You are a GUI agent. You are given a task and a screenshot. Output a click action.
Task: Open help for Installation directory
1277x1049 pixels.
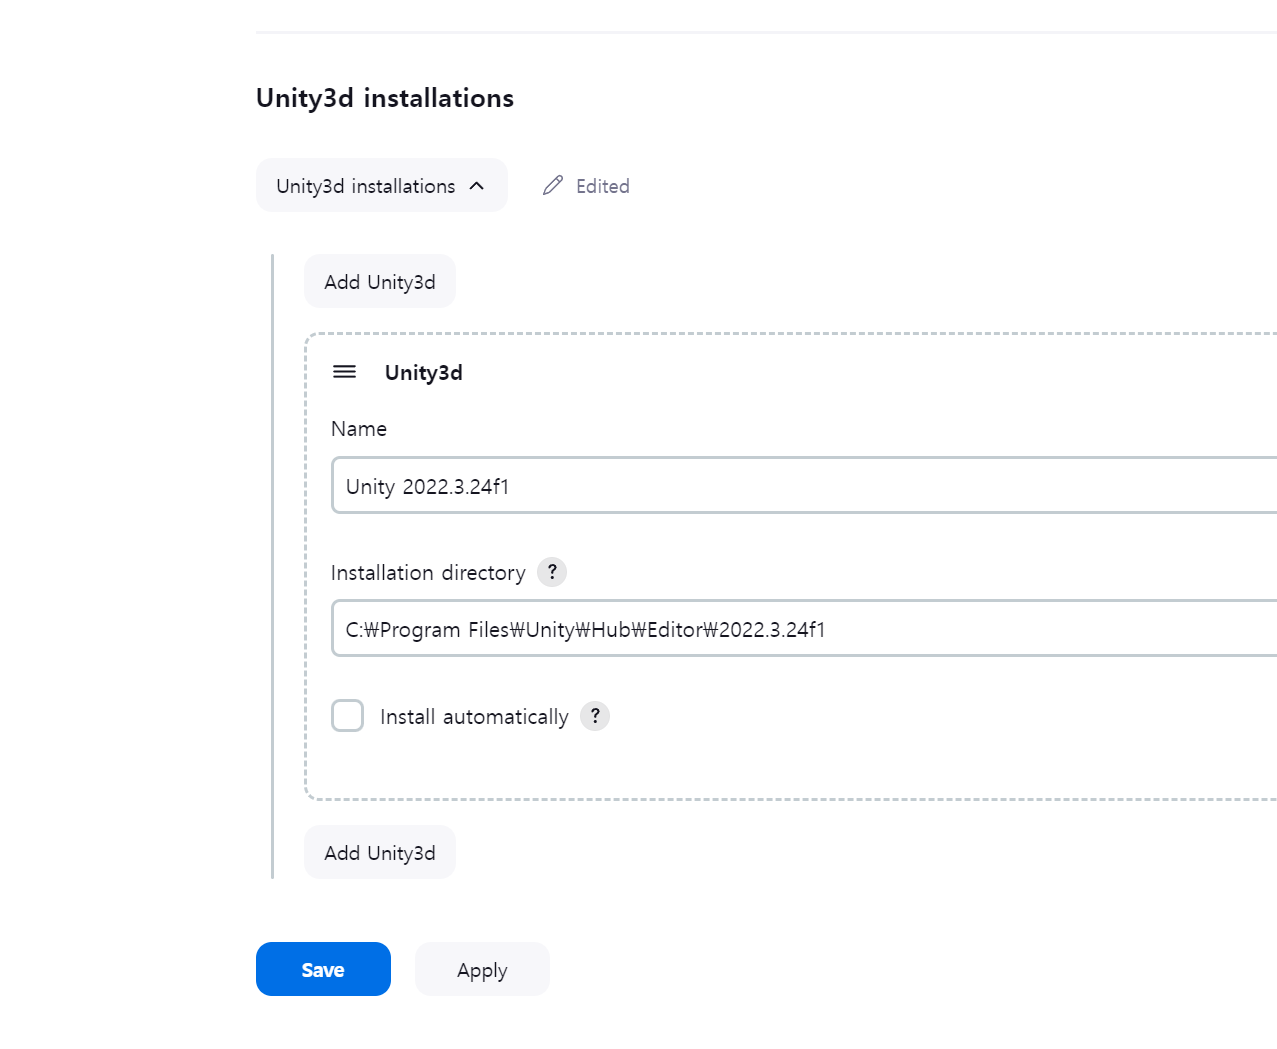552,572
